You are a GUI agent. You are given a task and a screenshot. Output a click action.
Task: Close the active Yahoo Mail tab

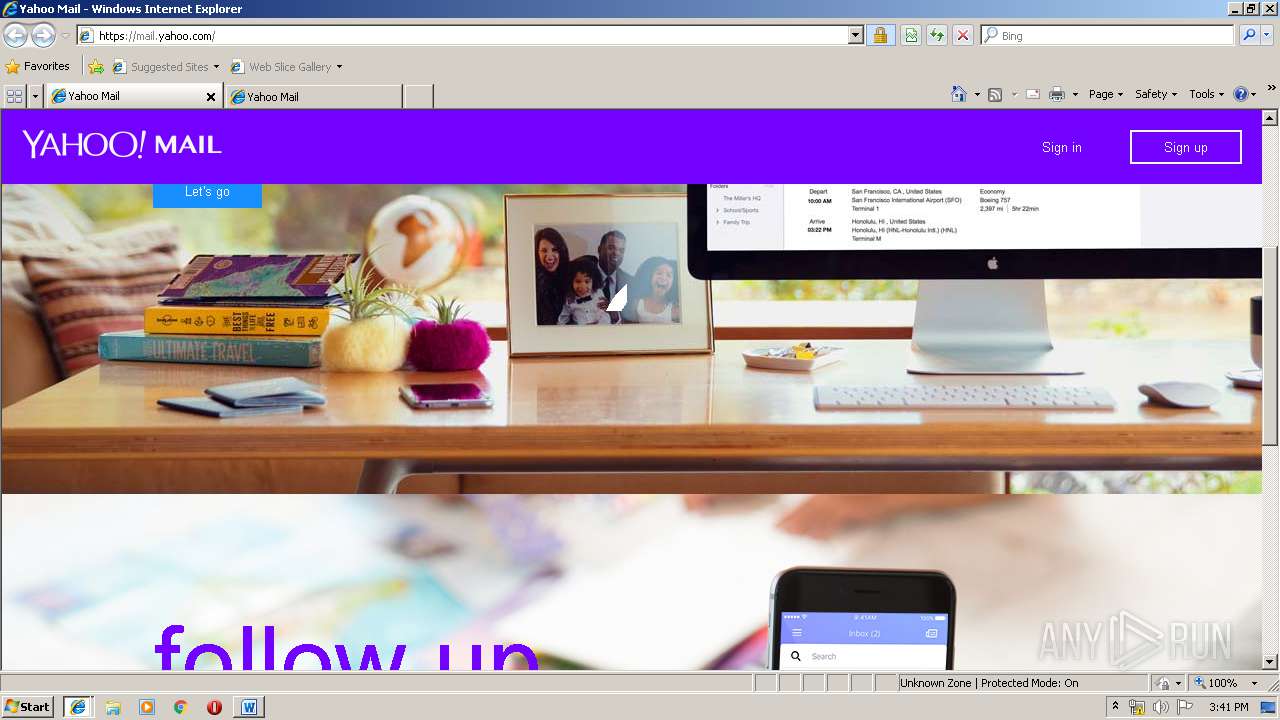[x=211, y=97]
